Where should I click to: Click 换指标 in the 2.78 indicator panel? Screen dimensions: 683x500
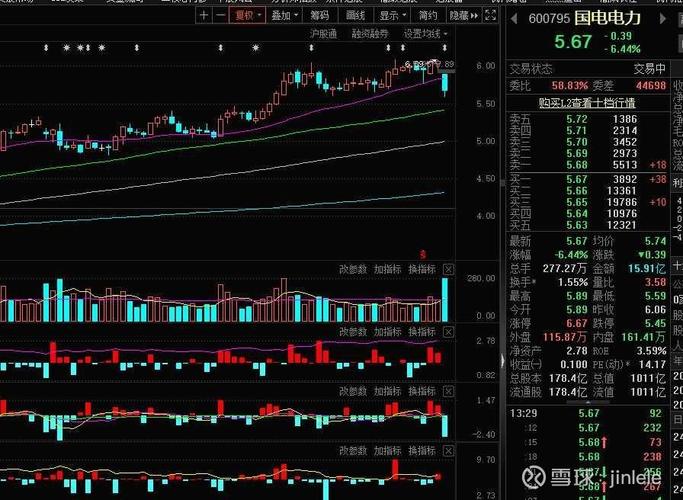pos(422,332)
